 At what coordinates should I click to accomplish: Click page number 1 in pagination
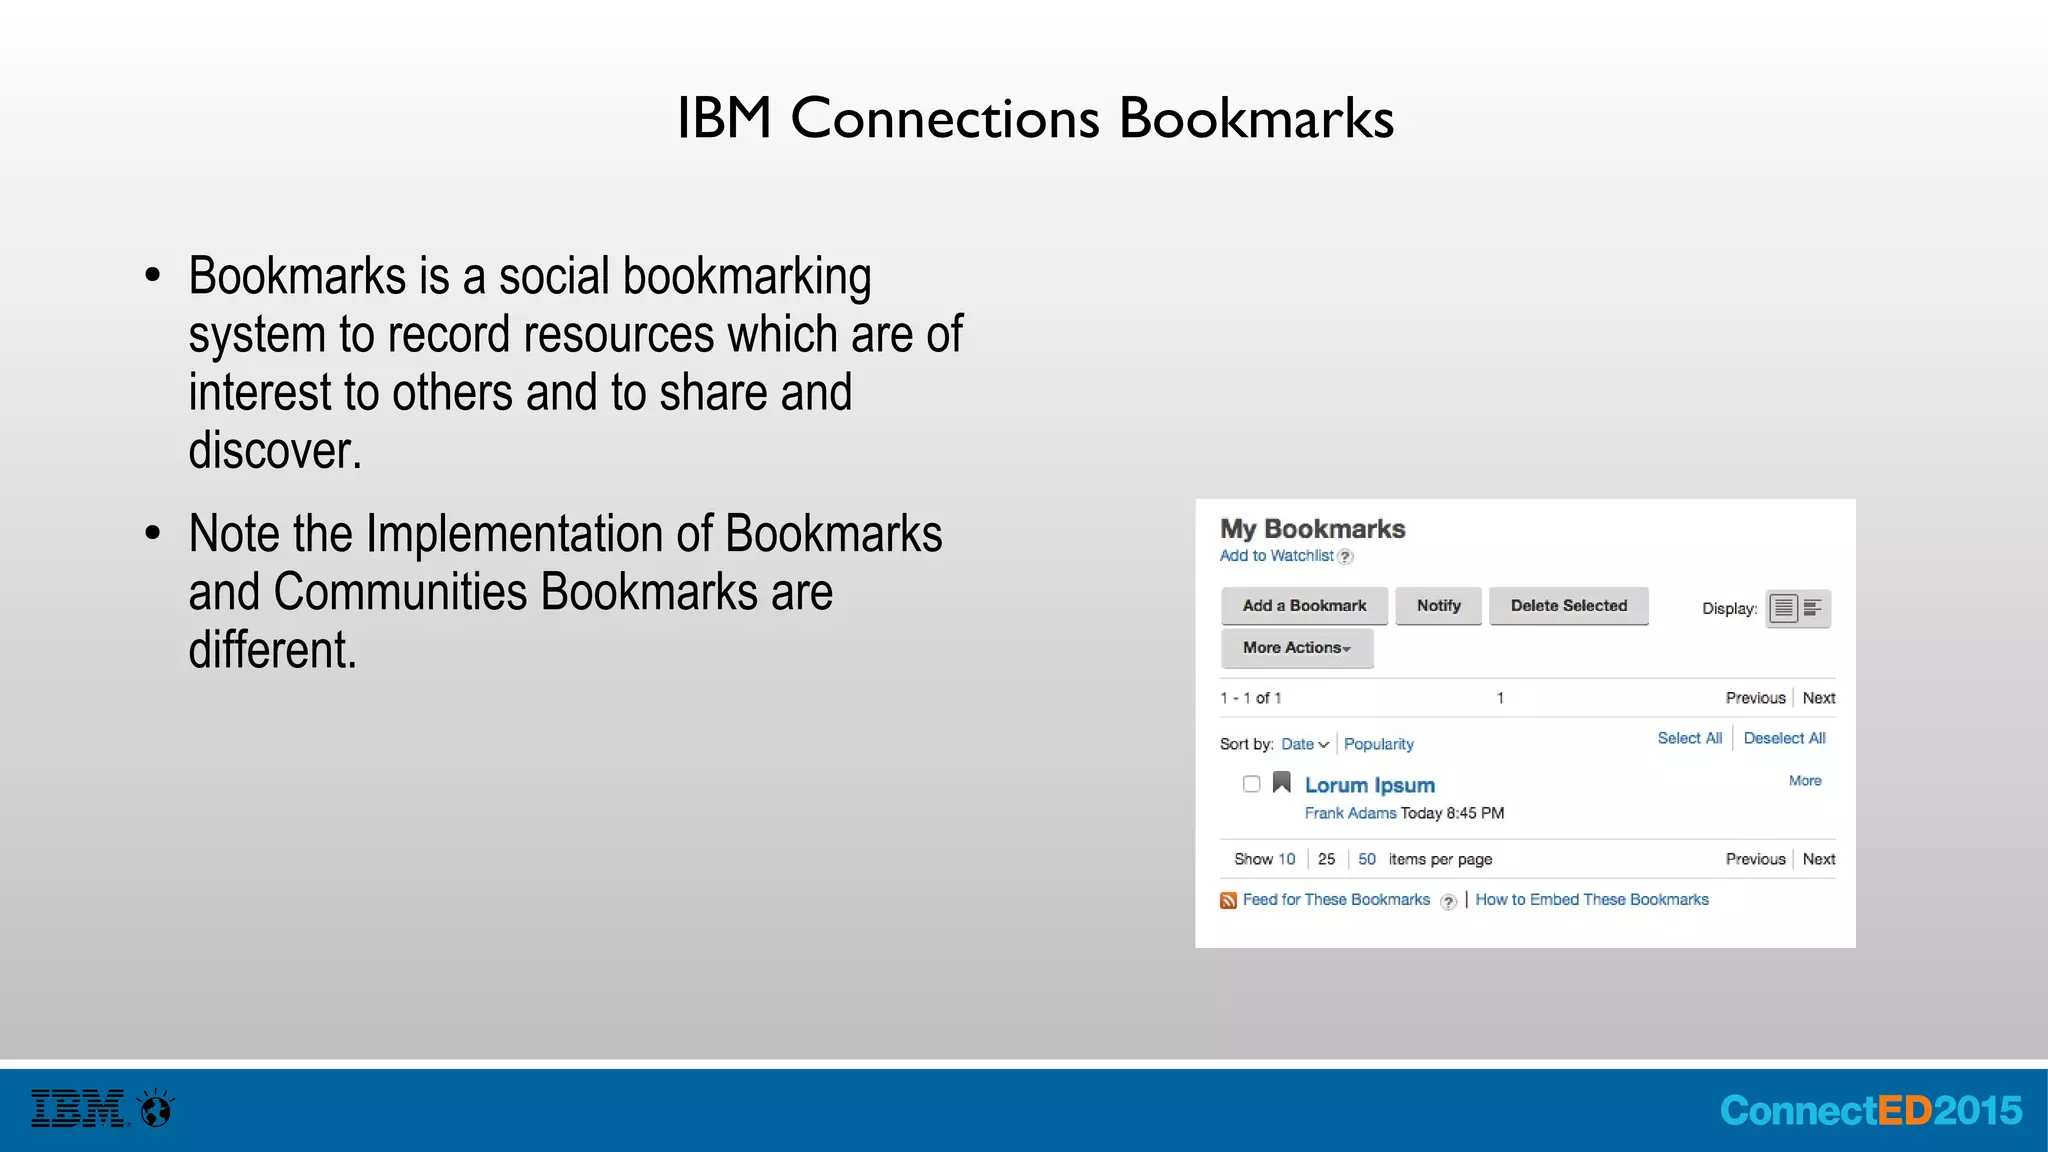click(1500, 698)
